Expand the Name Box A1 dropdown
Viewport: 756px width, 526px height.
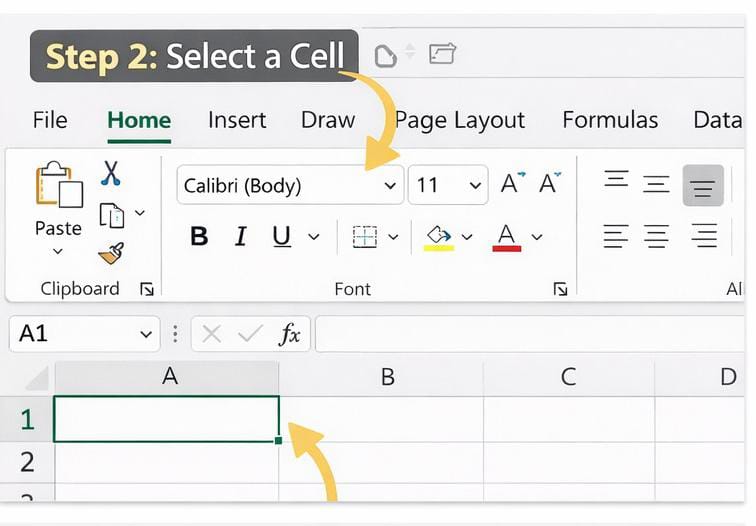click(x=146, y=335)
